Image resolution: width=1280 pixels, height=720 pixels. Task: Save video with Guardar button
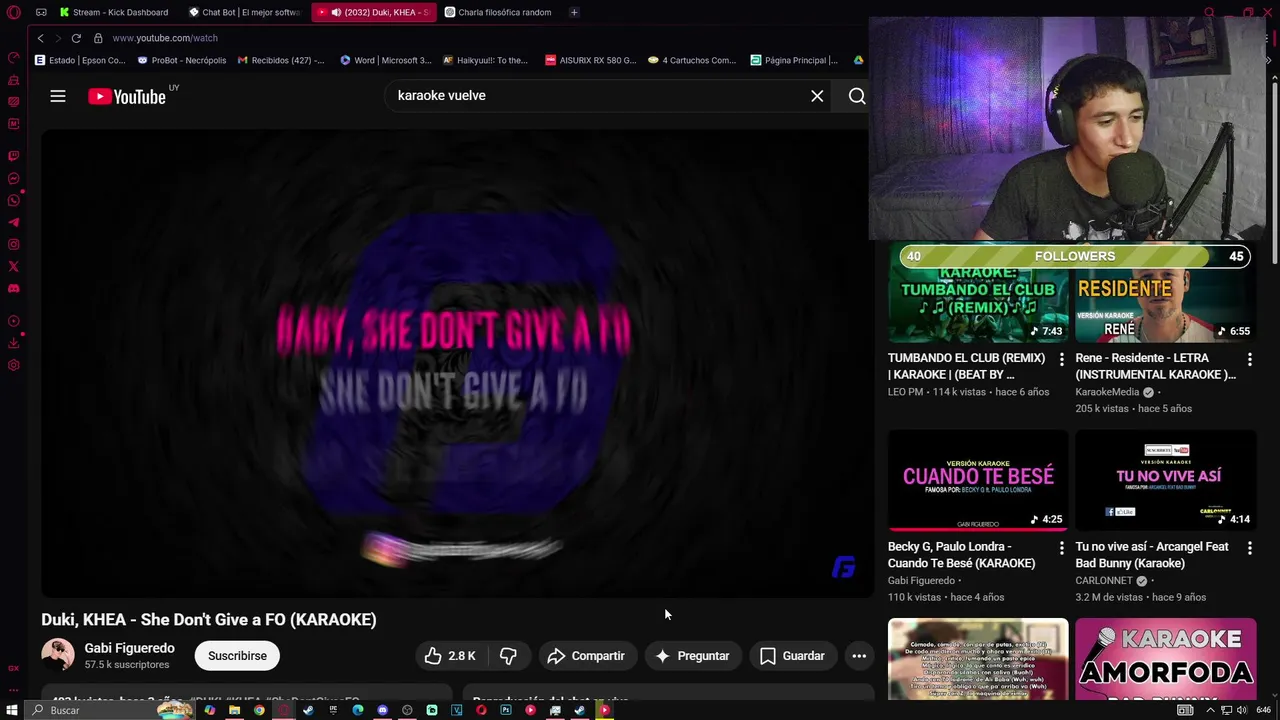point(792,656)
